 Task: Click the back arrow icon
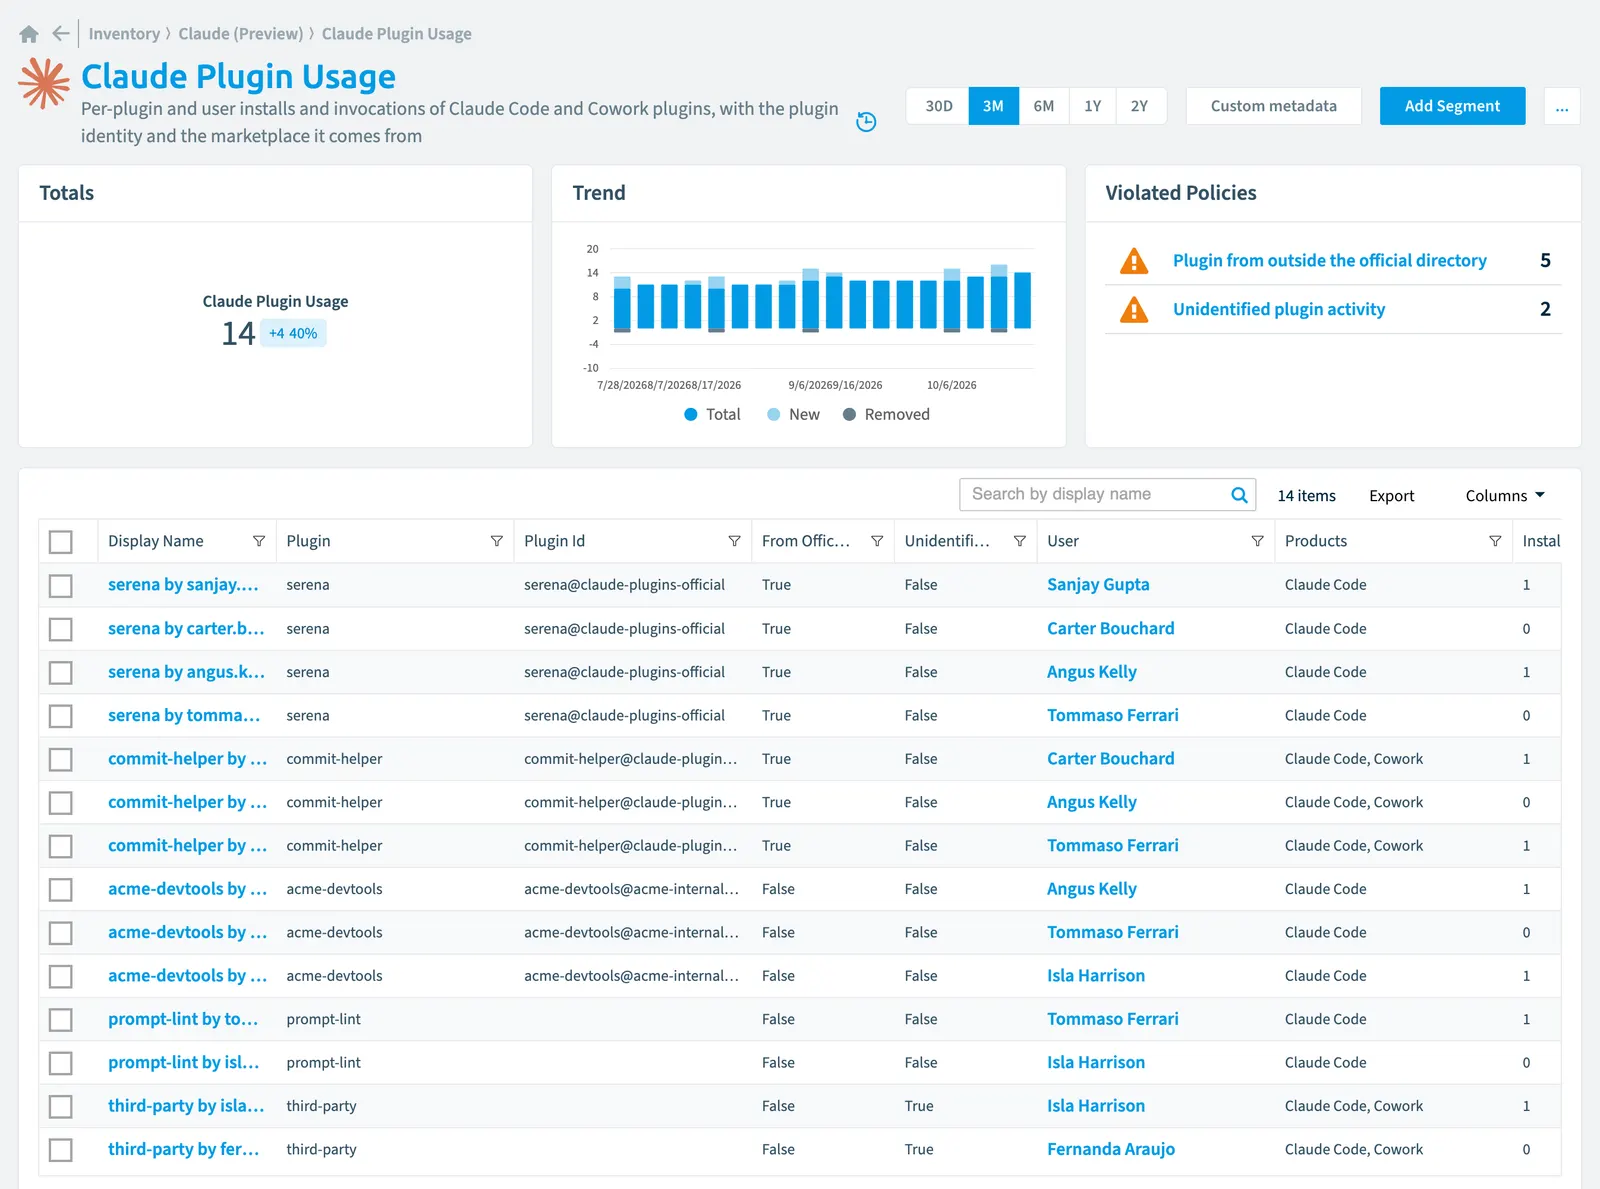[61, 34]
